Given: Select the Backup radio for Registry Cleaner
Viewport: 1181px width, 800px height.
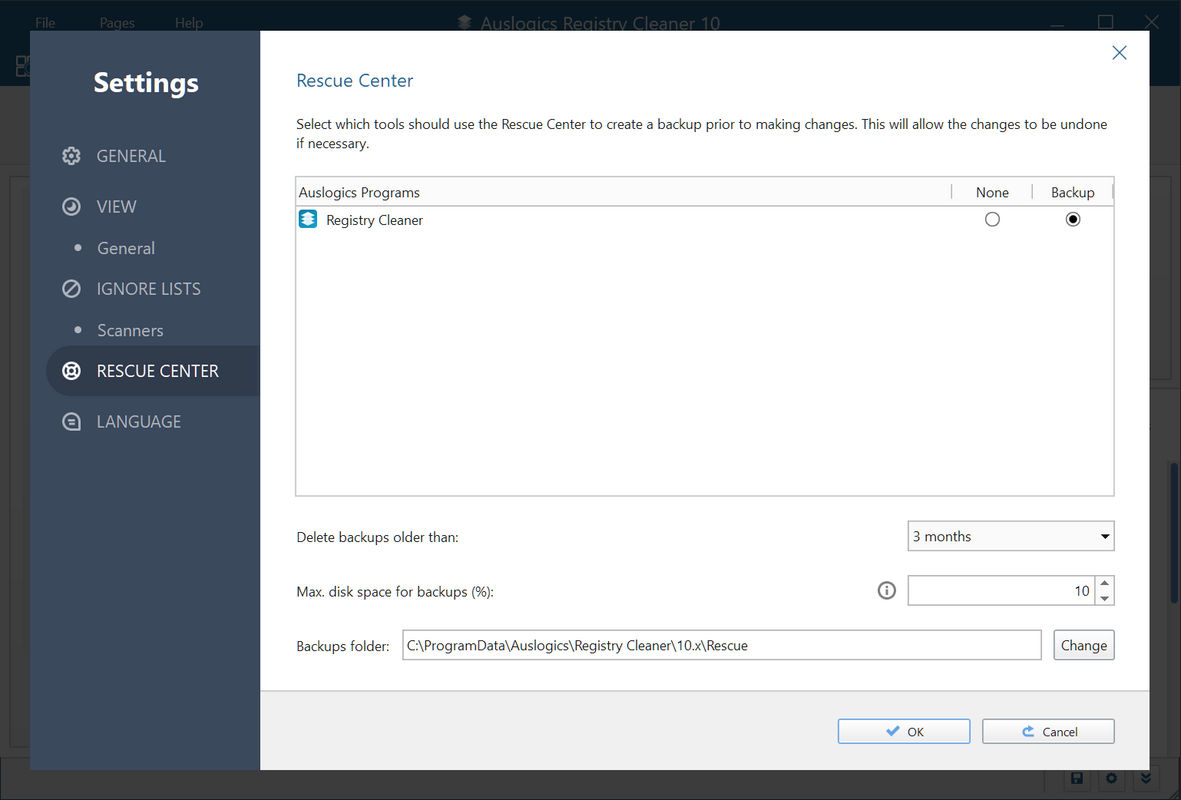Looking at the screenshot, I should [1073, 219].
